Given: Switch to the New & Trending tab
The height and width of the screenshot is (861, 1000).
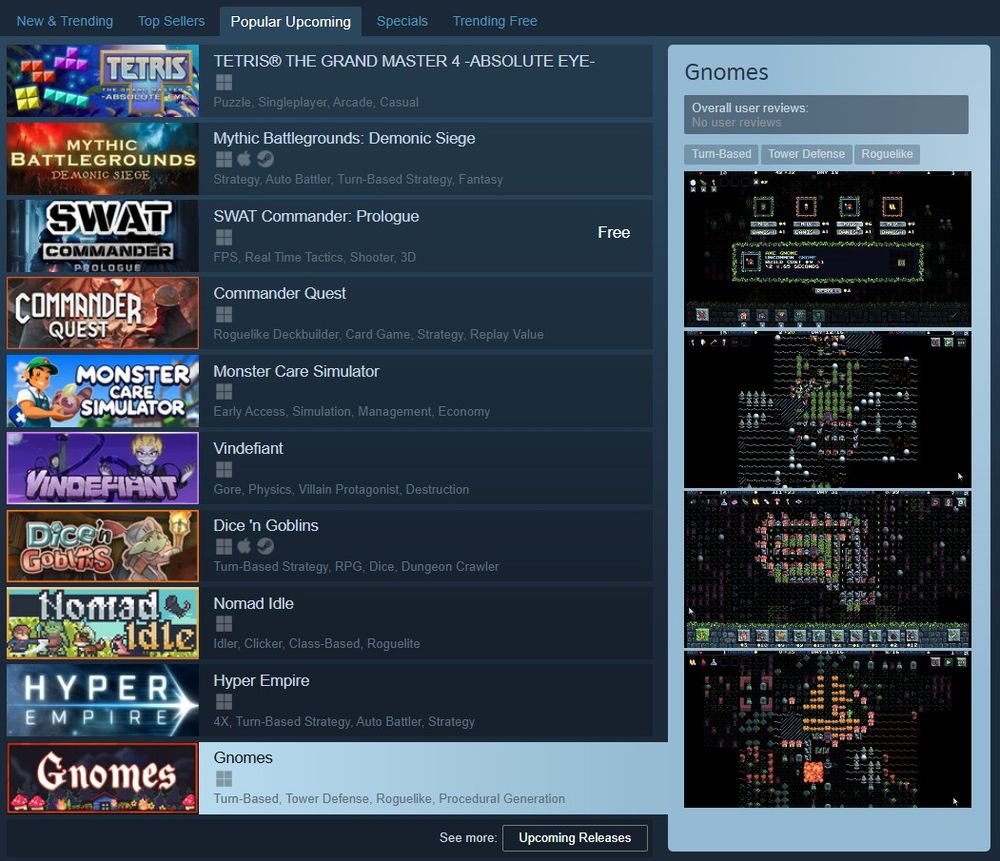Looking at the screenshot, I should (64, 21).
